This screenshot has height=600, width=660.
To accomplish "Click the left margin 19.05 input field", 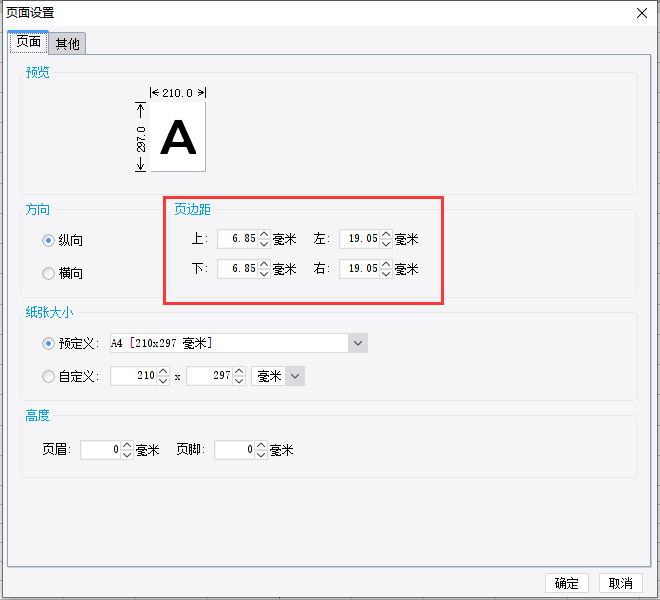I will pos(360,239).
